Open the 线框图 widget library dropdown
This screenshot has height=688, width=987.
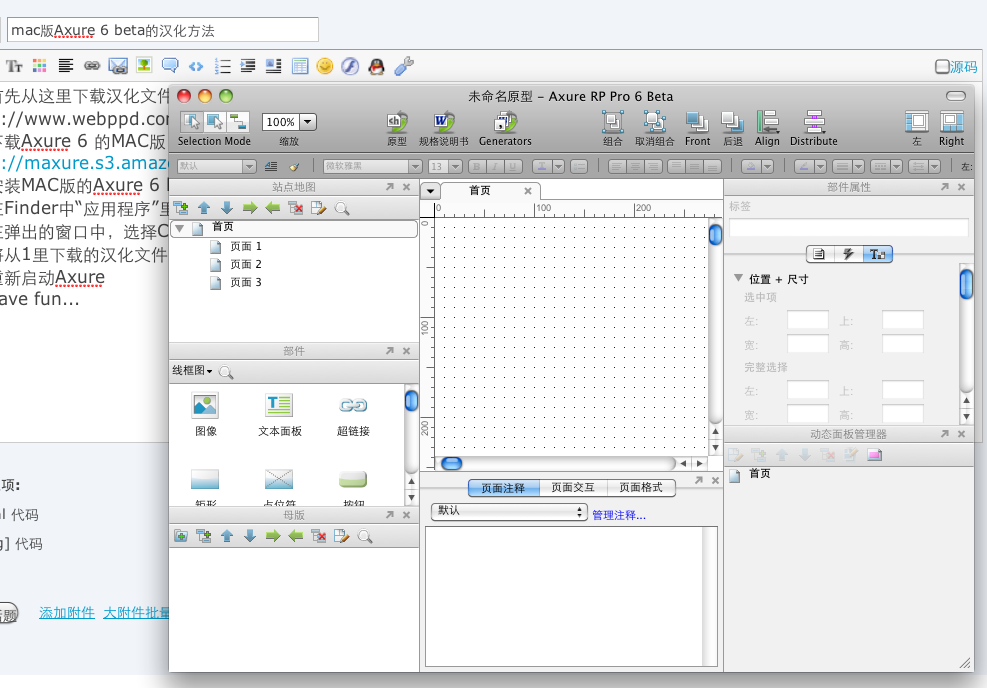pos(192,371)
